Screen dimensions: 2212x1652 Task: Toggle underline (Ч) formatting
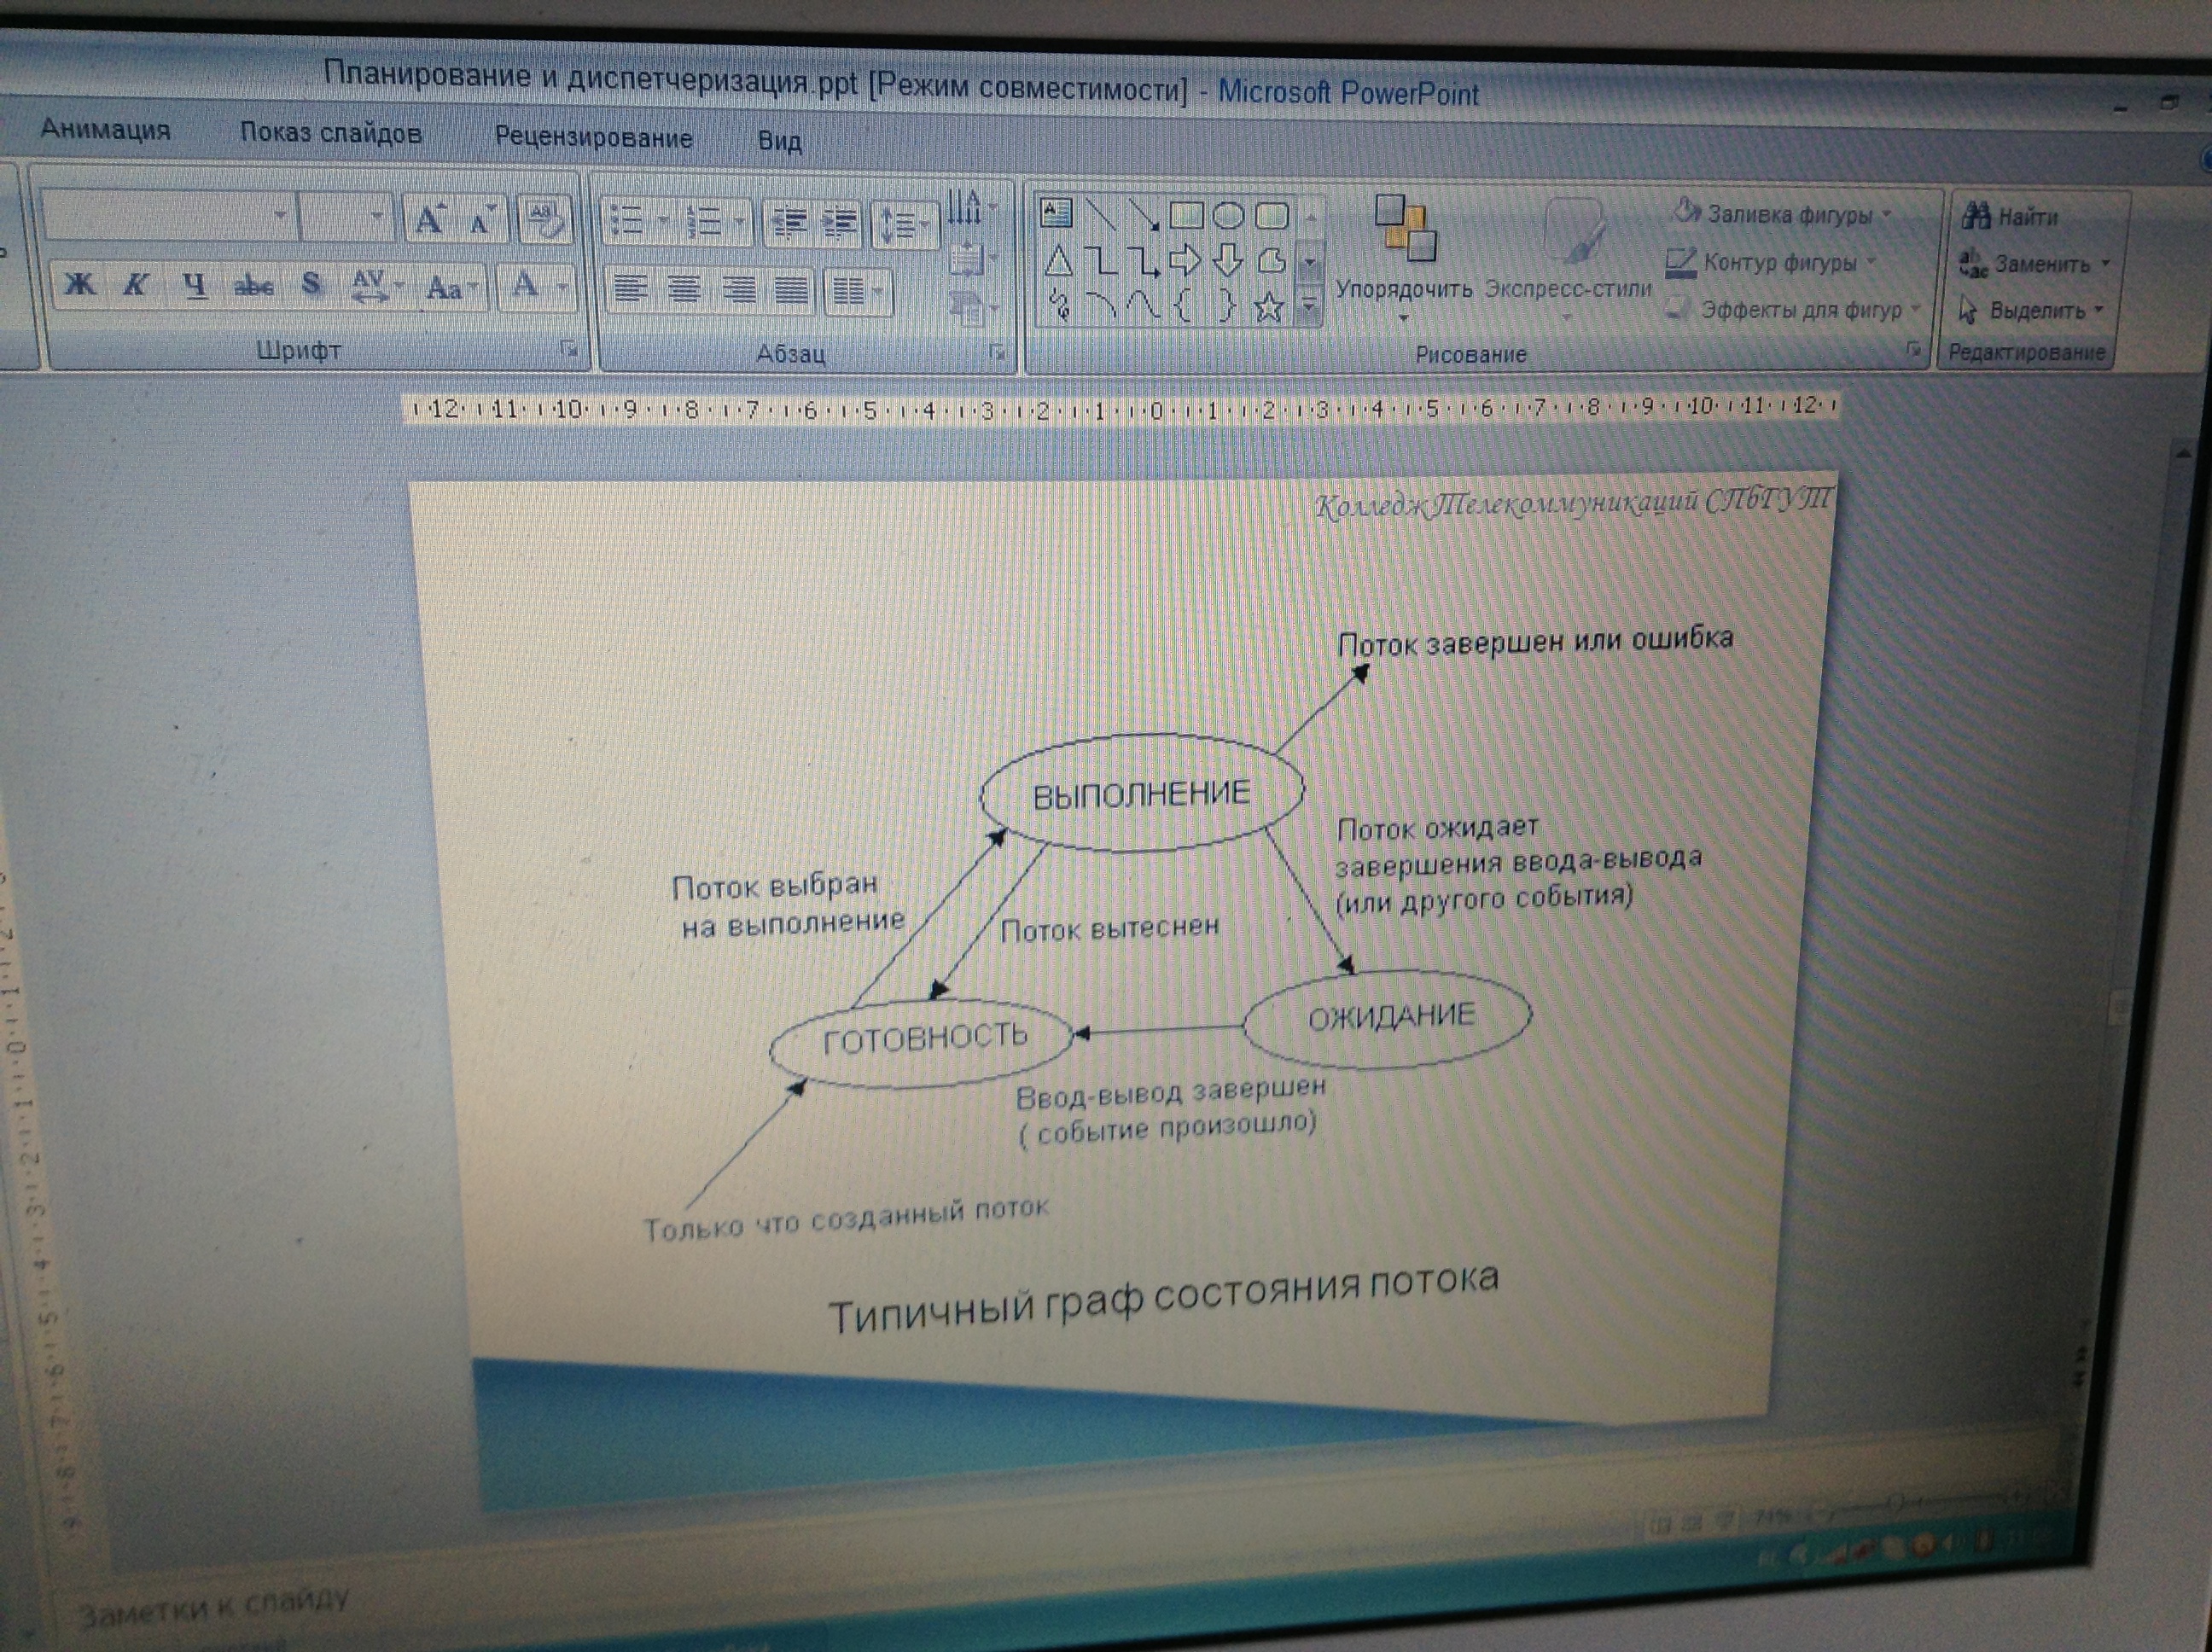coord(195,286)
